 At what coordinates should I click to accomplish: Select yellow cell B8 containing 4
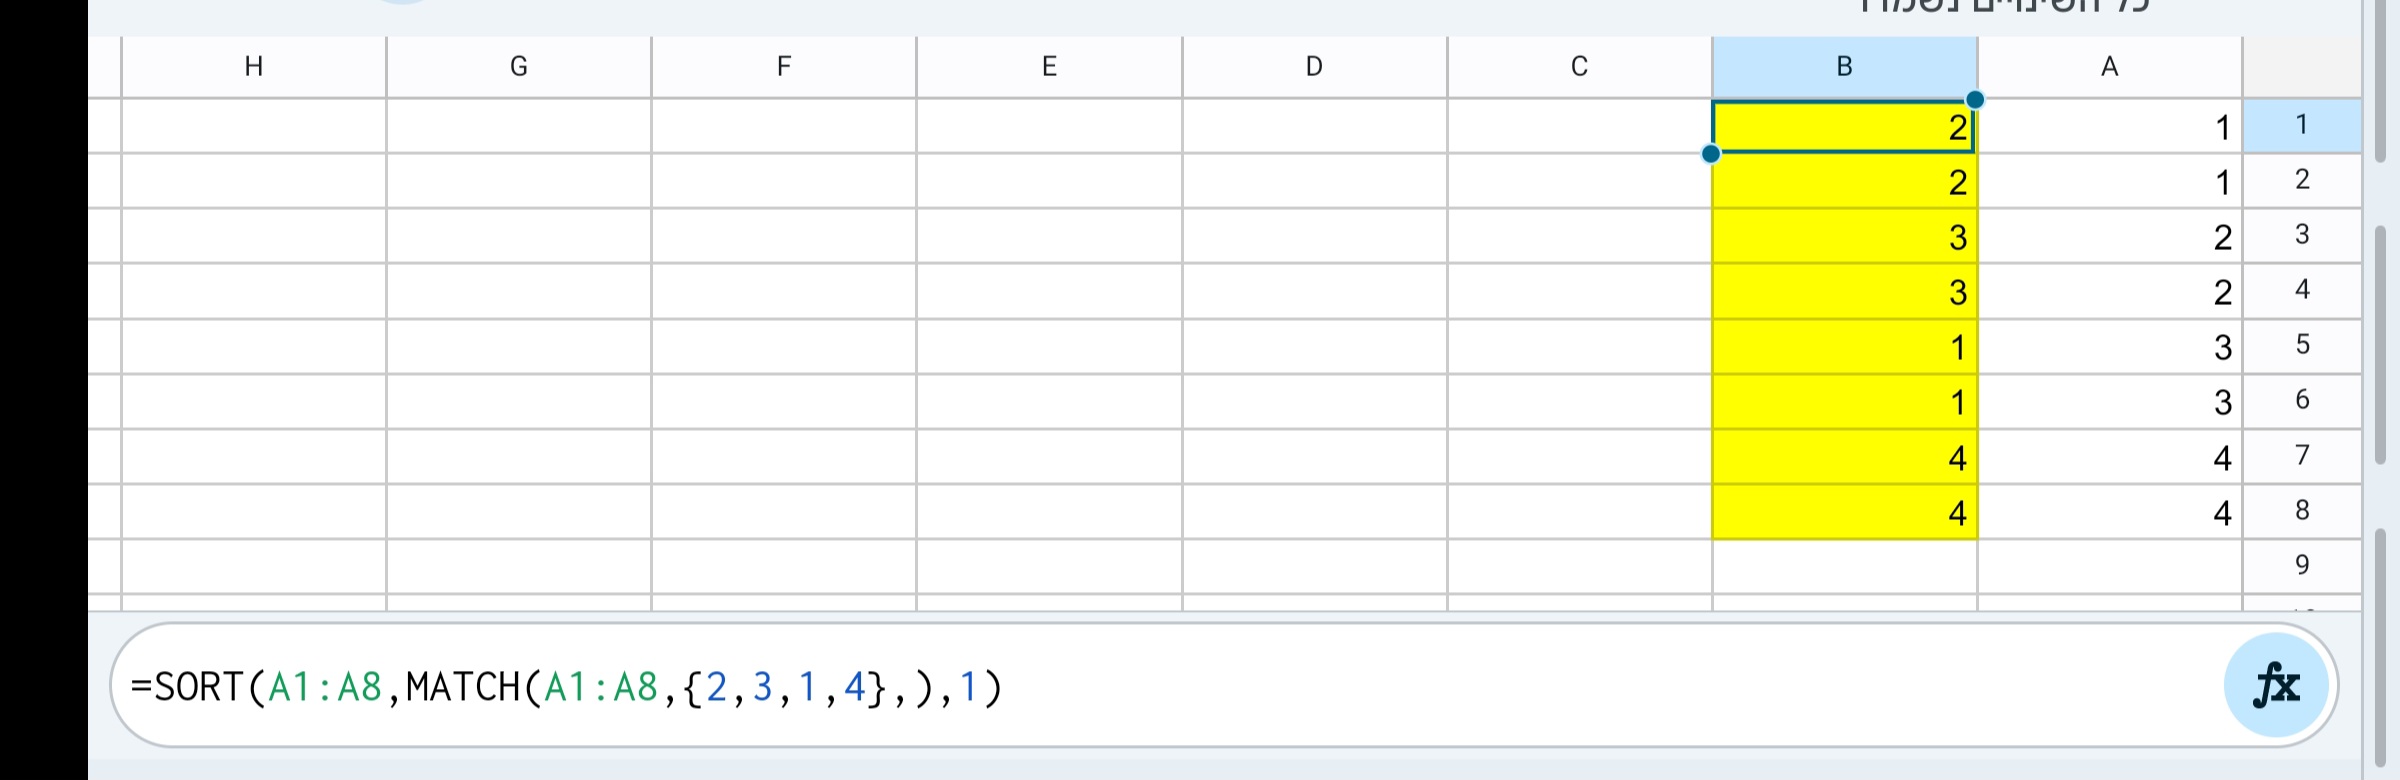pos(1843,512)
